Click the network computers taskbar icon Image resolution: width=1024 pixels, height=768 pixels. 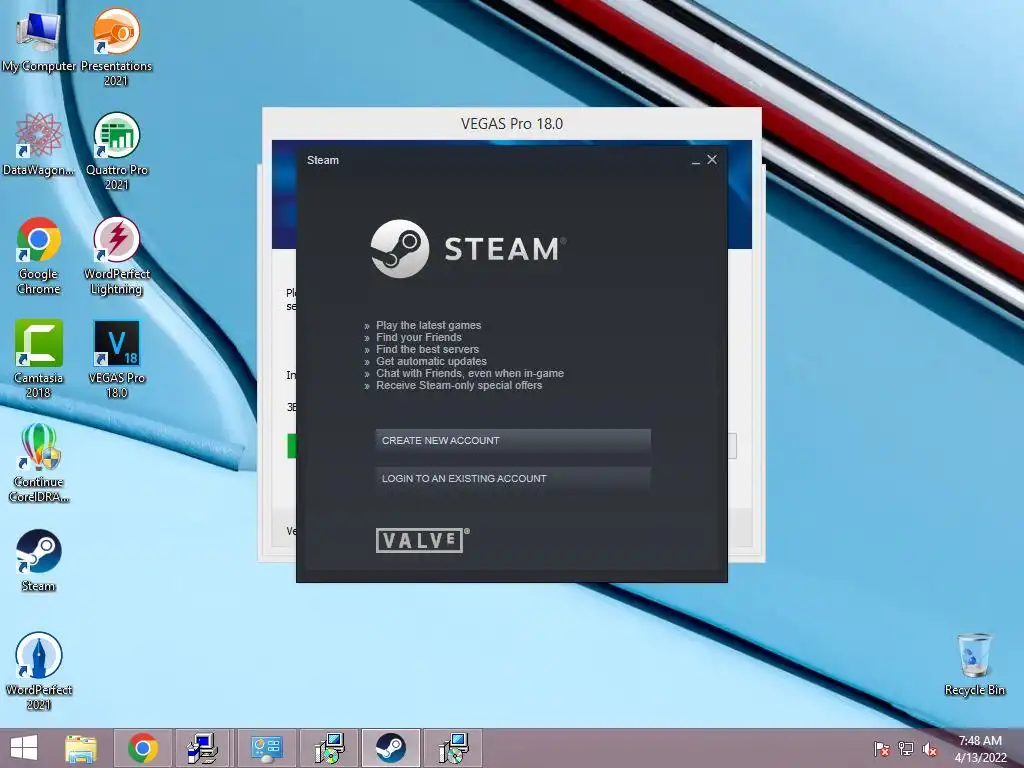tap(204, 748)
